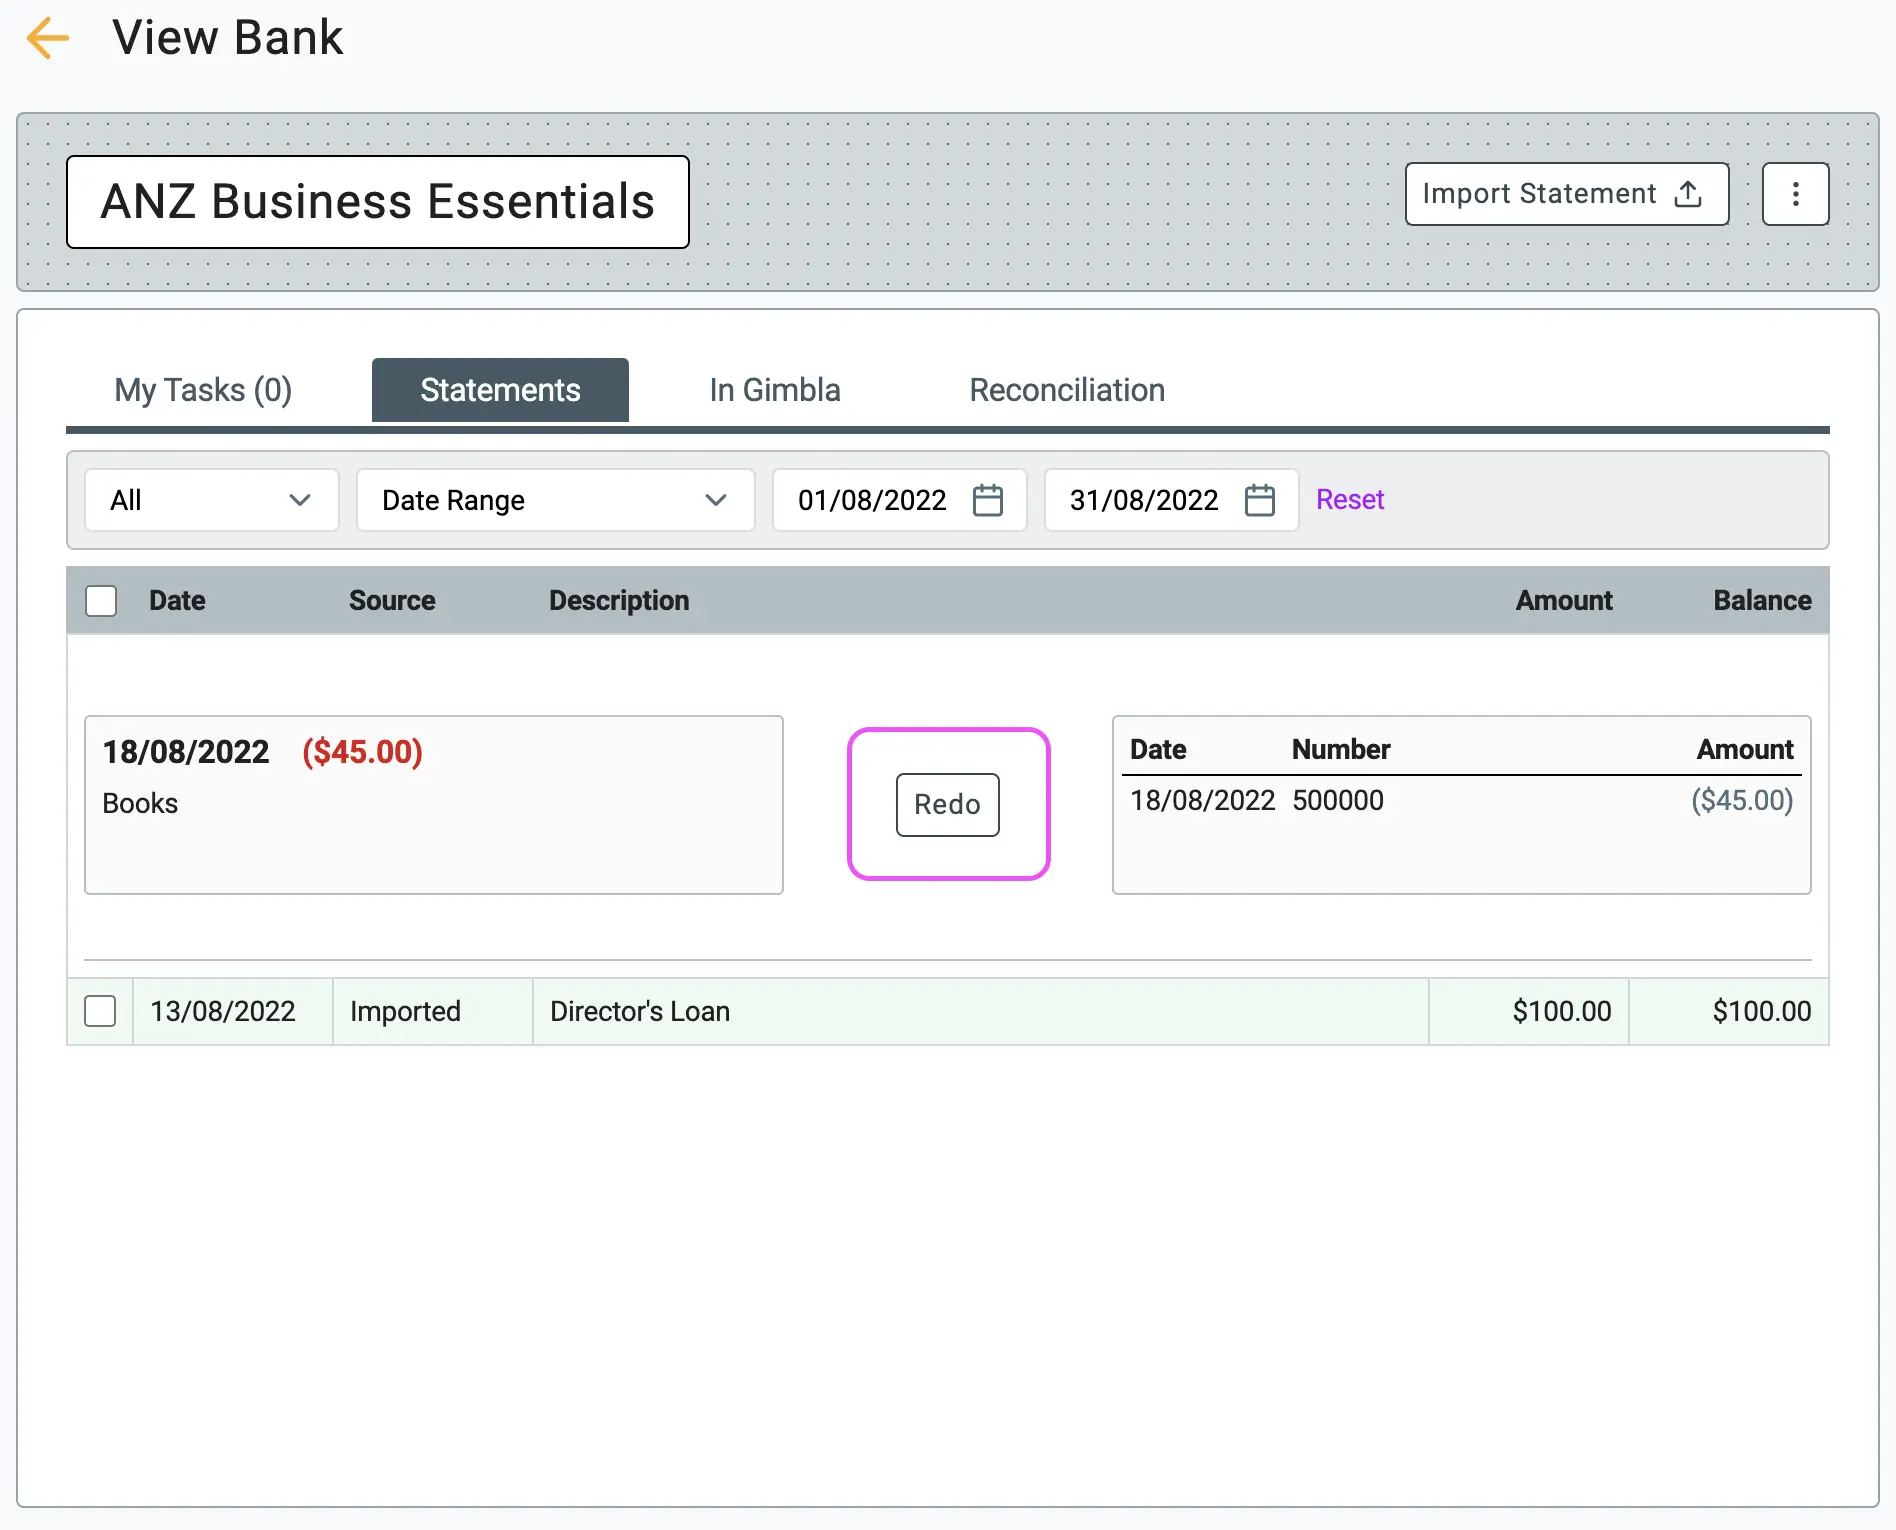1896x1530 pixels.
Task: Check the Director's Loan row checkbox
Action: (x=100, y=1011)
